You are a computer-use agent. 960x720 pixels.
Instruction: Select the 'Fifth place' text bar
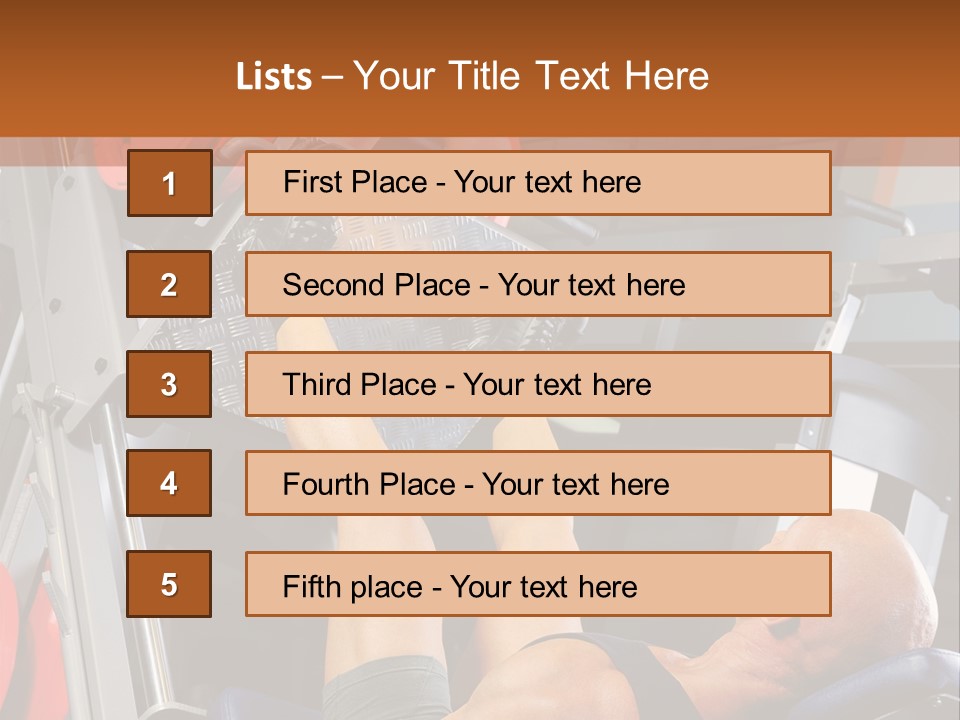(x=538, y=585)
